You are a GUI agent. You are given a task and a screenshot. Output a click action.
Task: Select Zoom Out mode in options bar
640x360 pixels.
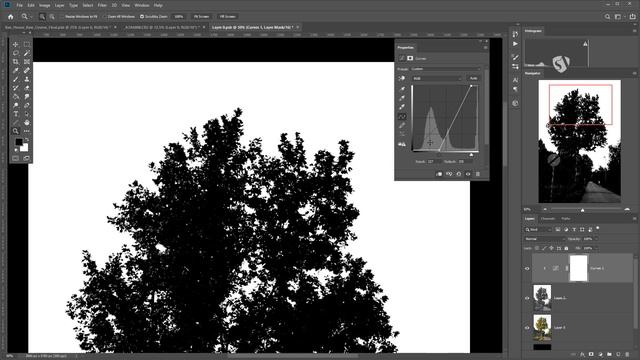pyautogui.click(x=52, y=17)
